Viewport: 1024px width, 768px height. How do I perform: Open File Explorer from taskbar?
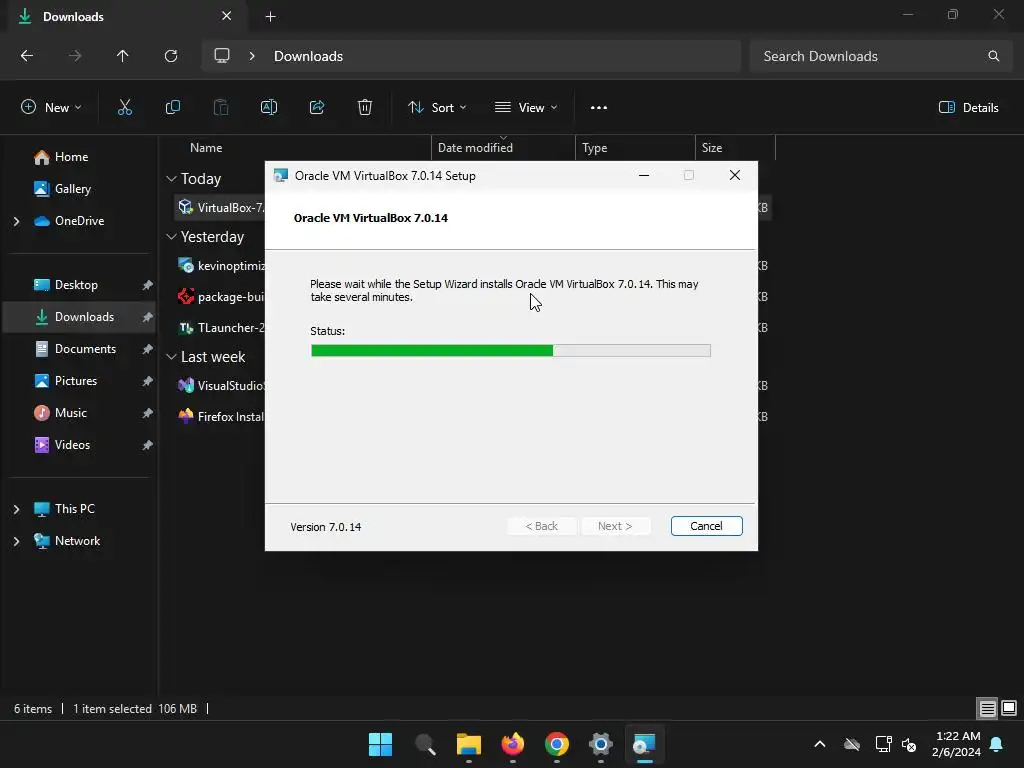[469, 744]
